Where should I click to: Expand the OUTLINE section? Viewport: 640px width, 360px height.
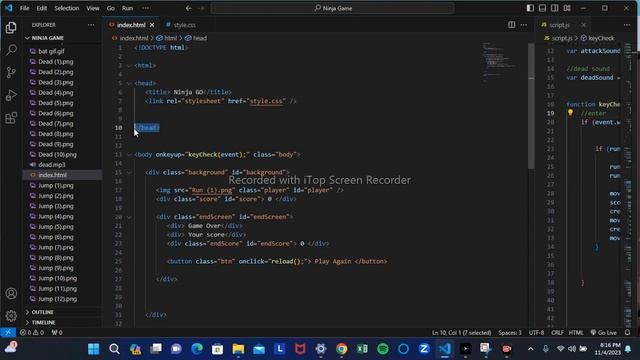click(x=41, y=312)
